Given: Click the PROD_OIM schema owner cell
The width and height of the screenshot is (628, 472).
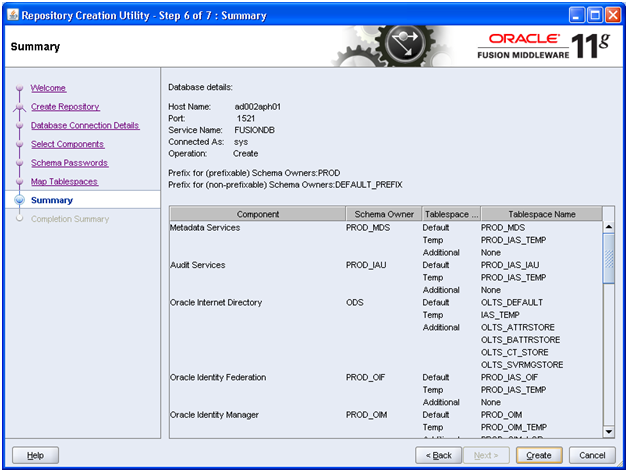Looking at the screenshot, I should pos(366,415).
